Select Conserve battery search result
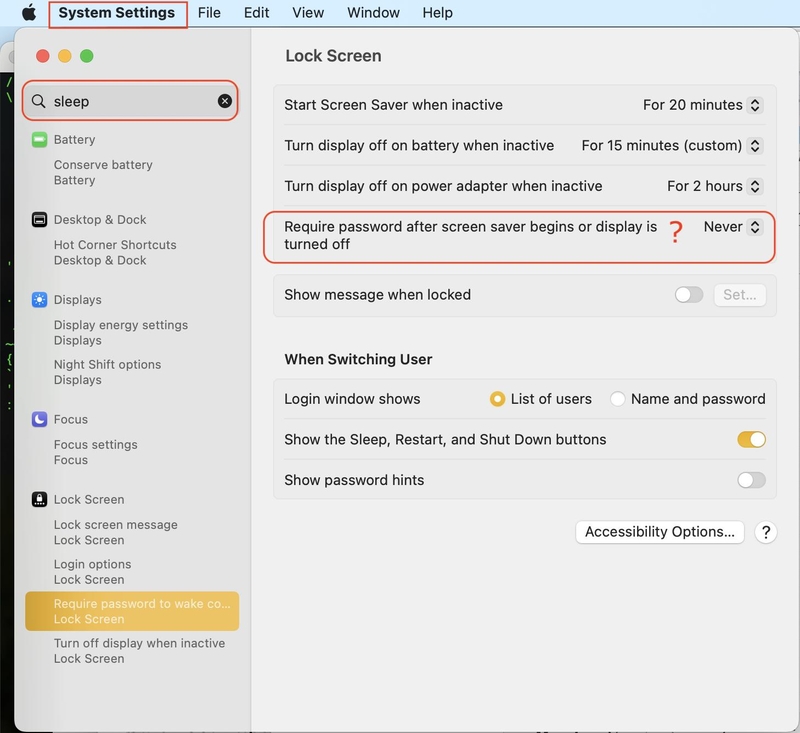 132,172
